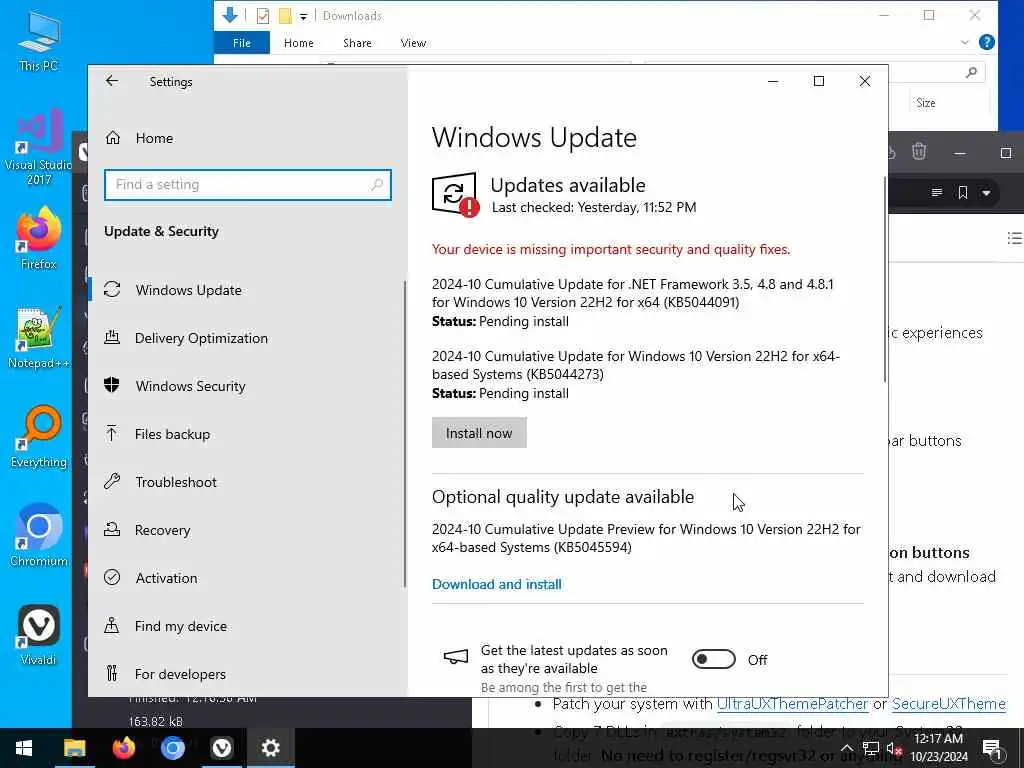The width and height of the screenshot is (1024, 768).
Task: Click Explorer quick access down arrow icon
Action: (x=230, y=15)
